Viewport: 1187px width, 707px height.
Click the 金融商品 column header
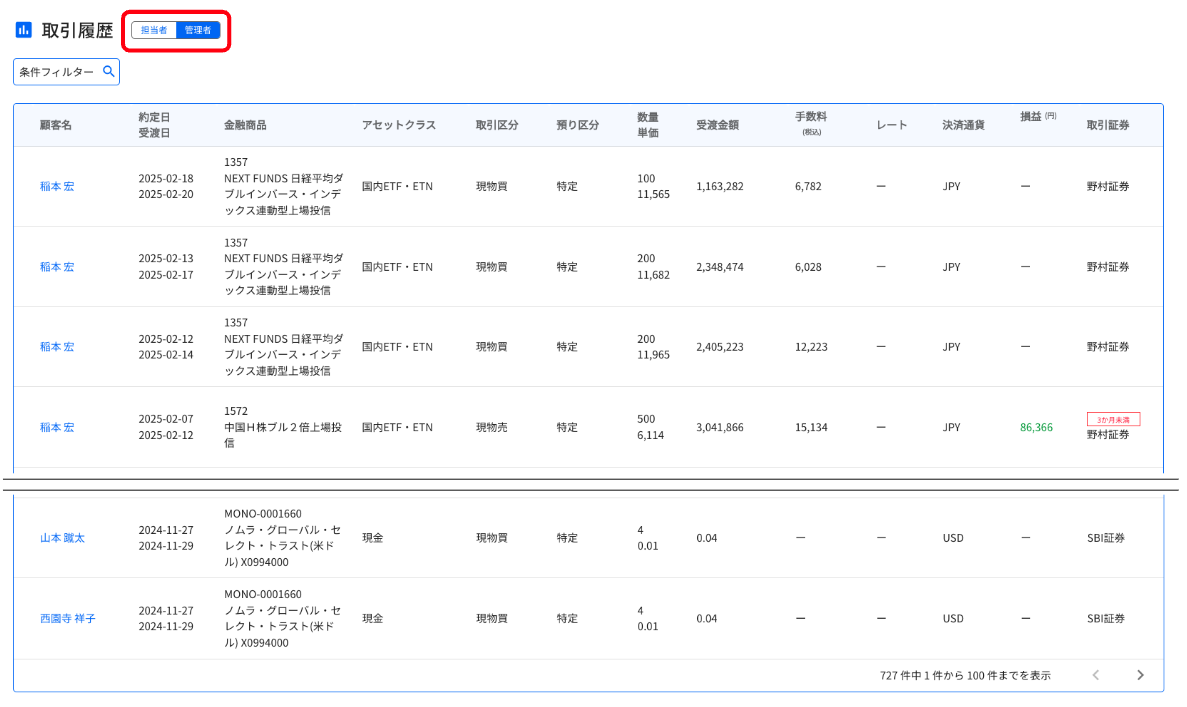pos(245,125)
